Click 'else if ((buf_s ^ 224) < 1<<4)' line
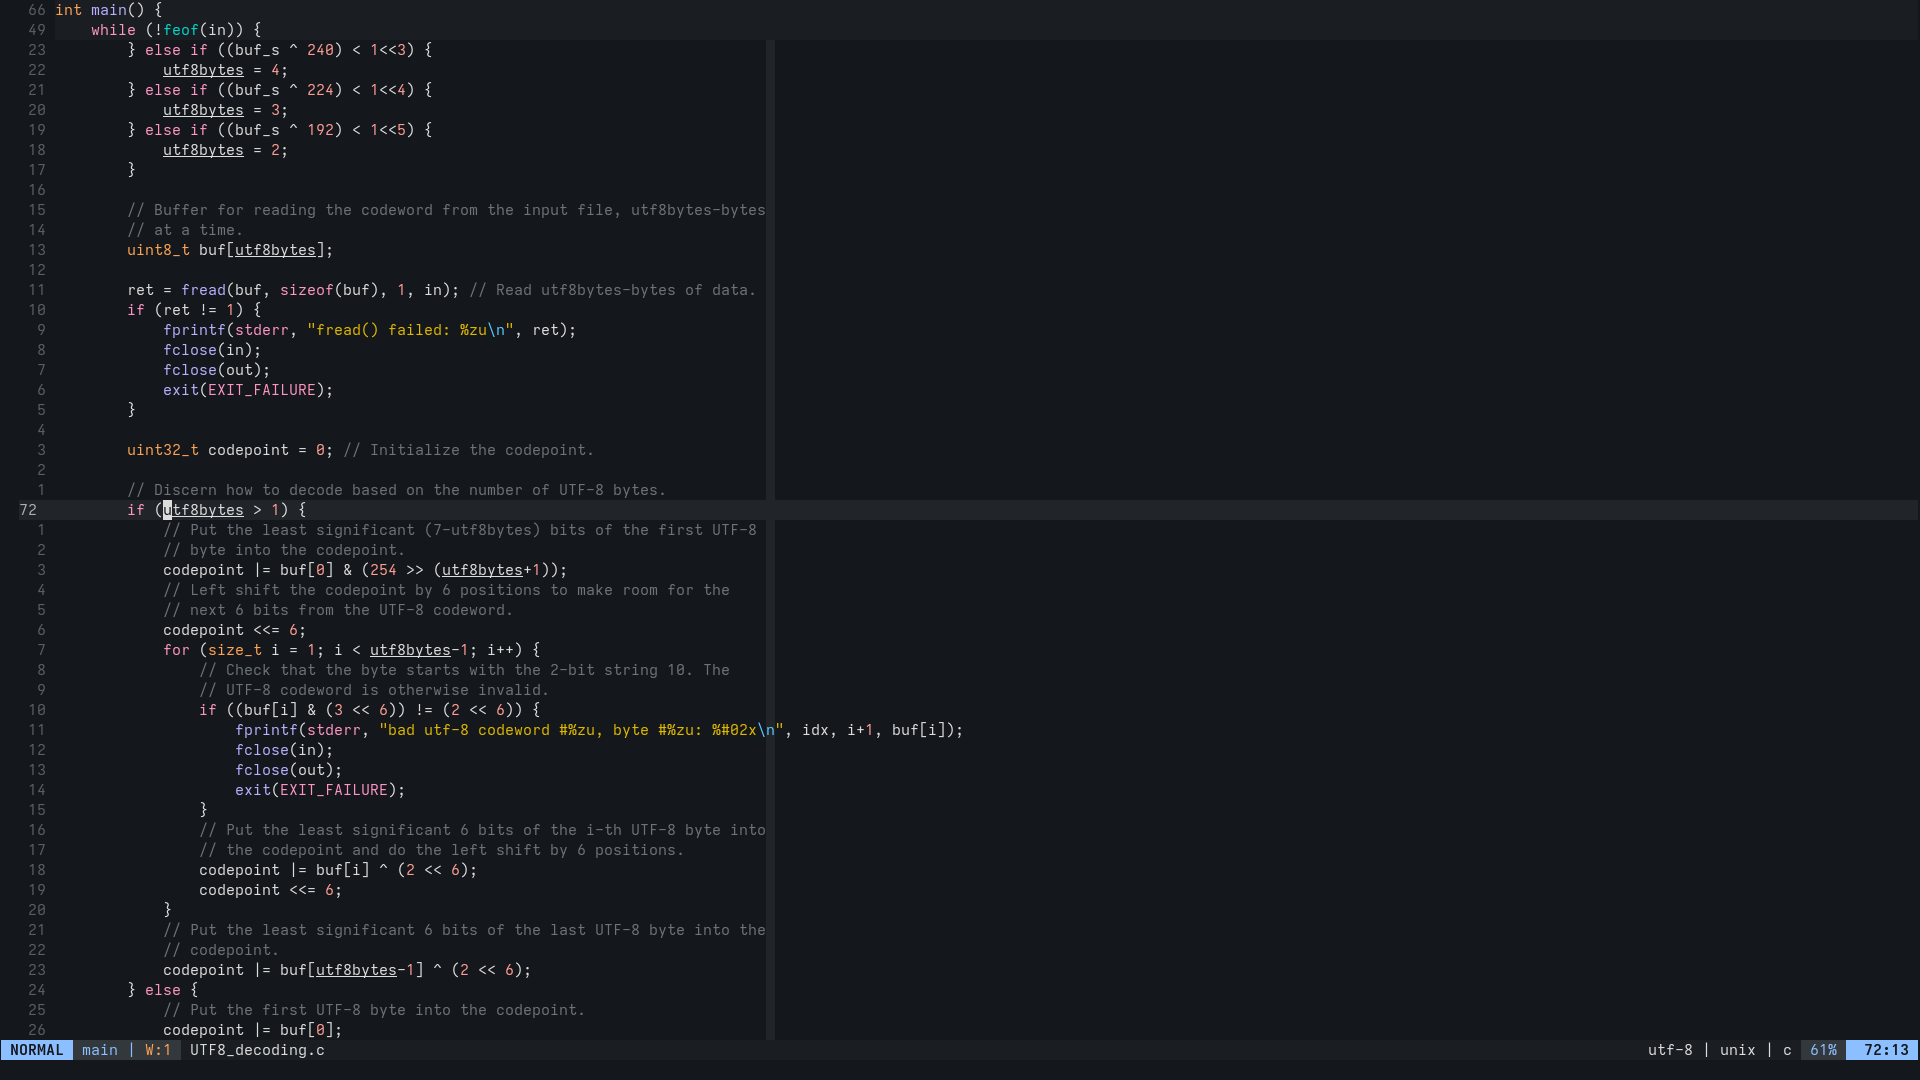Screen dimensions: 1920x1080 [280, 90]
